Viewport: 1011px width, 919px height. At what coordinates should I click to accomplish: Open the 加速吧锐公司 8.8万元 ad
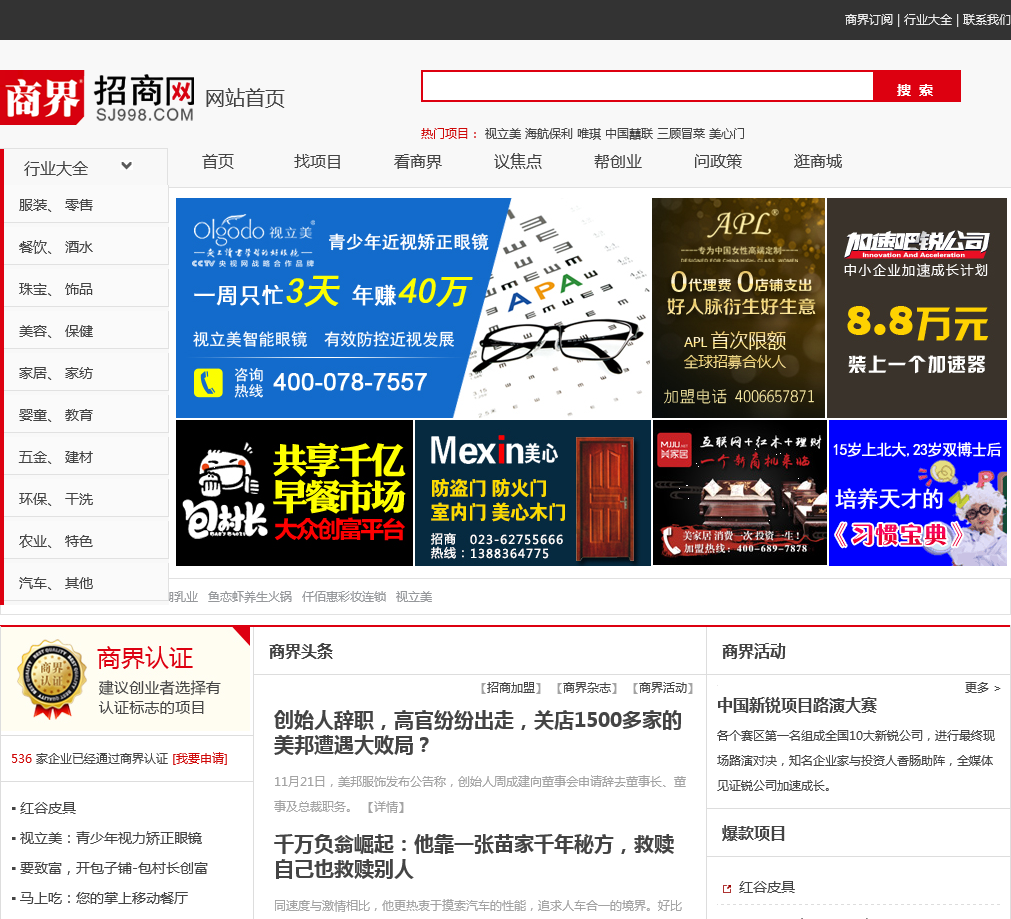click(x=917, y=308)
